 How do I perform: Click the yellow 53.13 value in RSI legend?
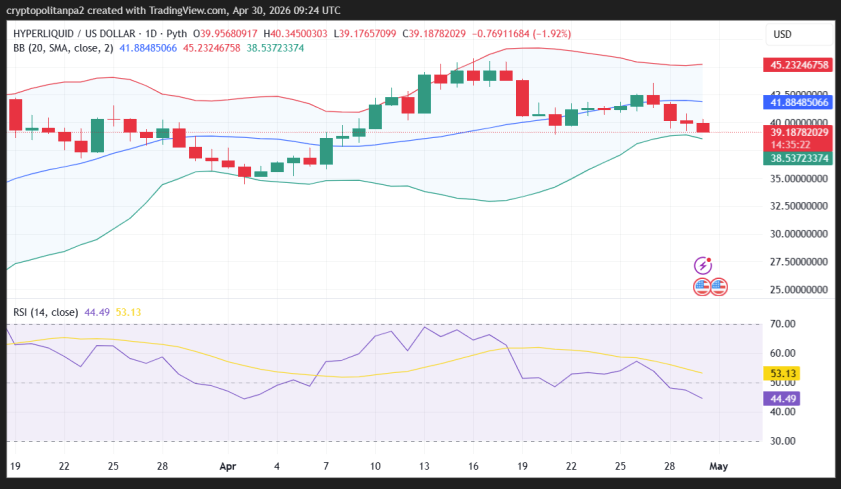[x=128, y=312]
